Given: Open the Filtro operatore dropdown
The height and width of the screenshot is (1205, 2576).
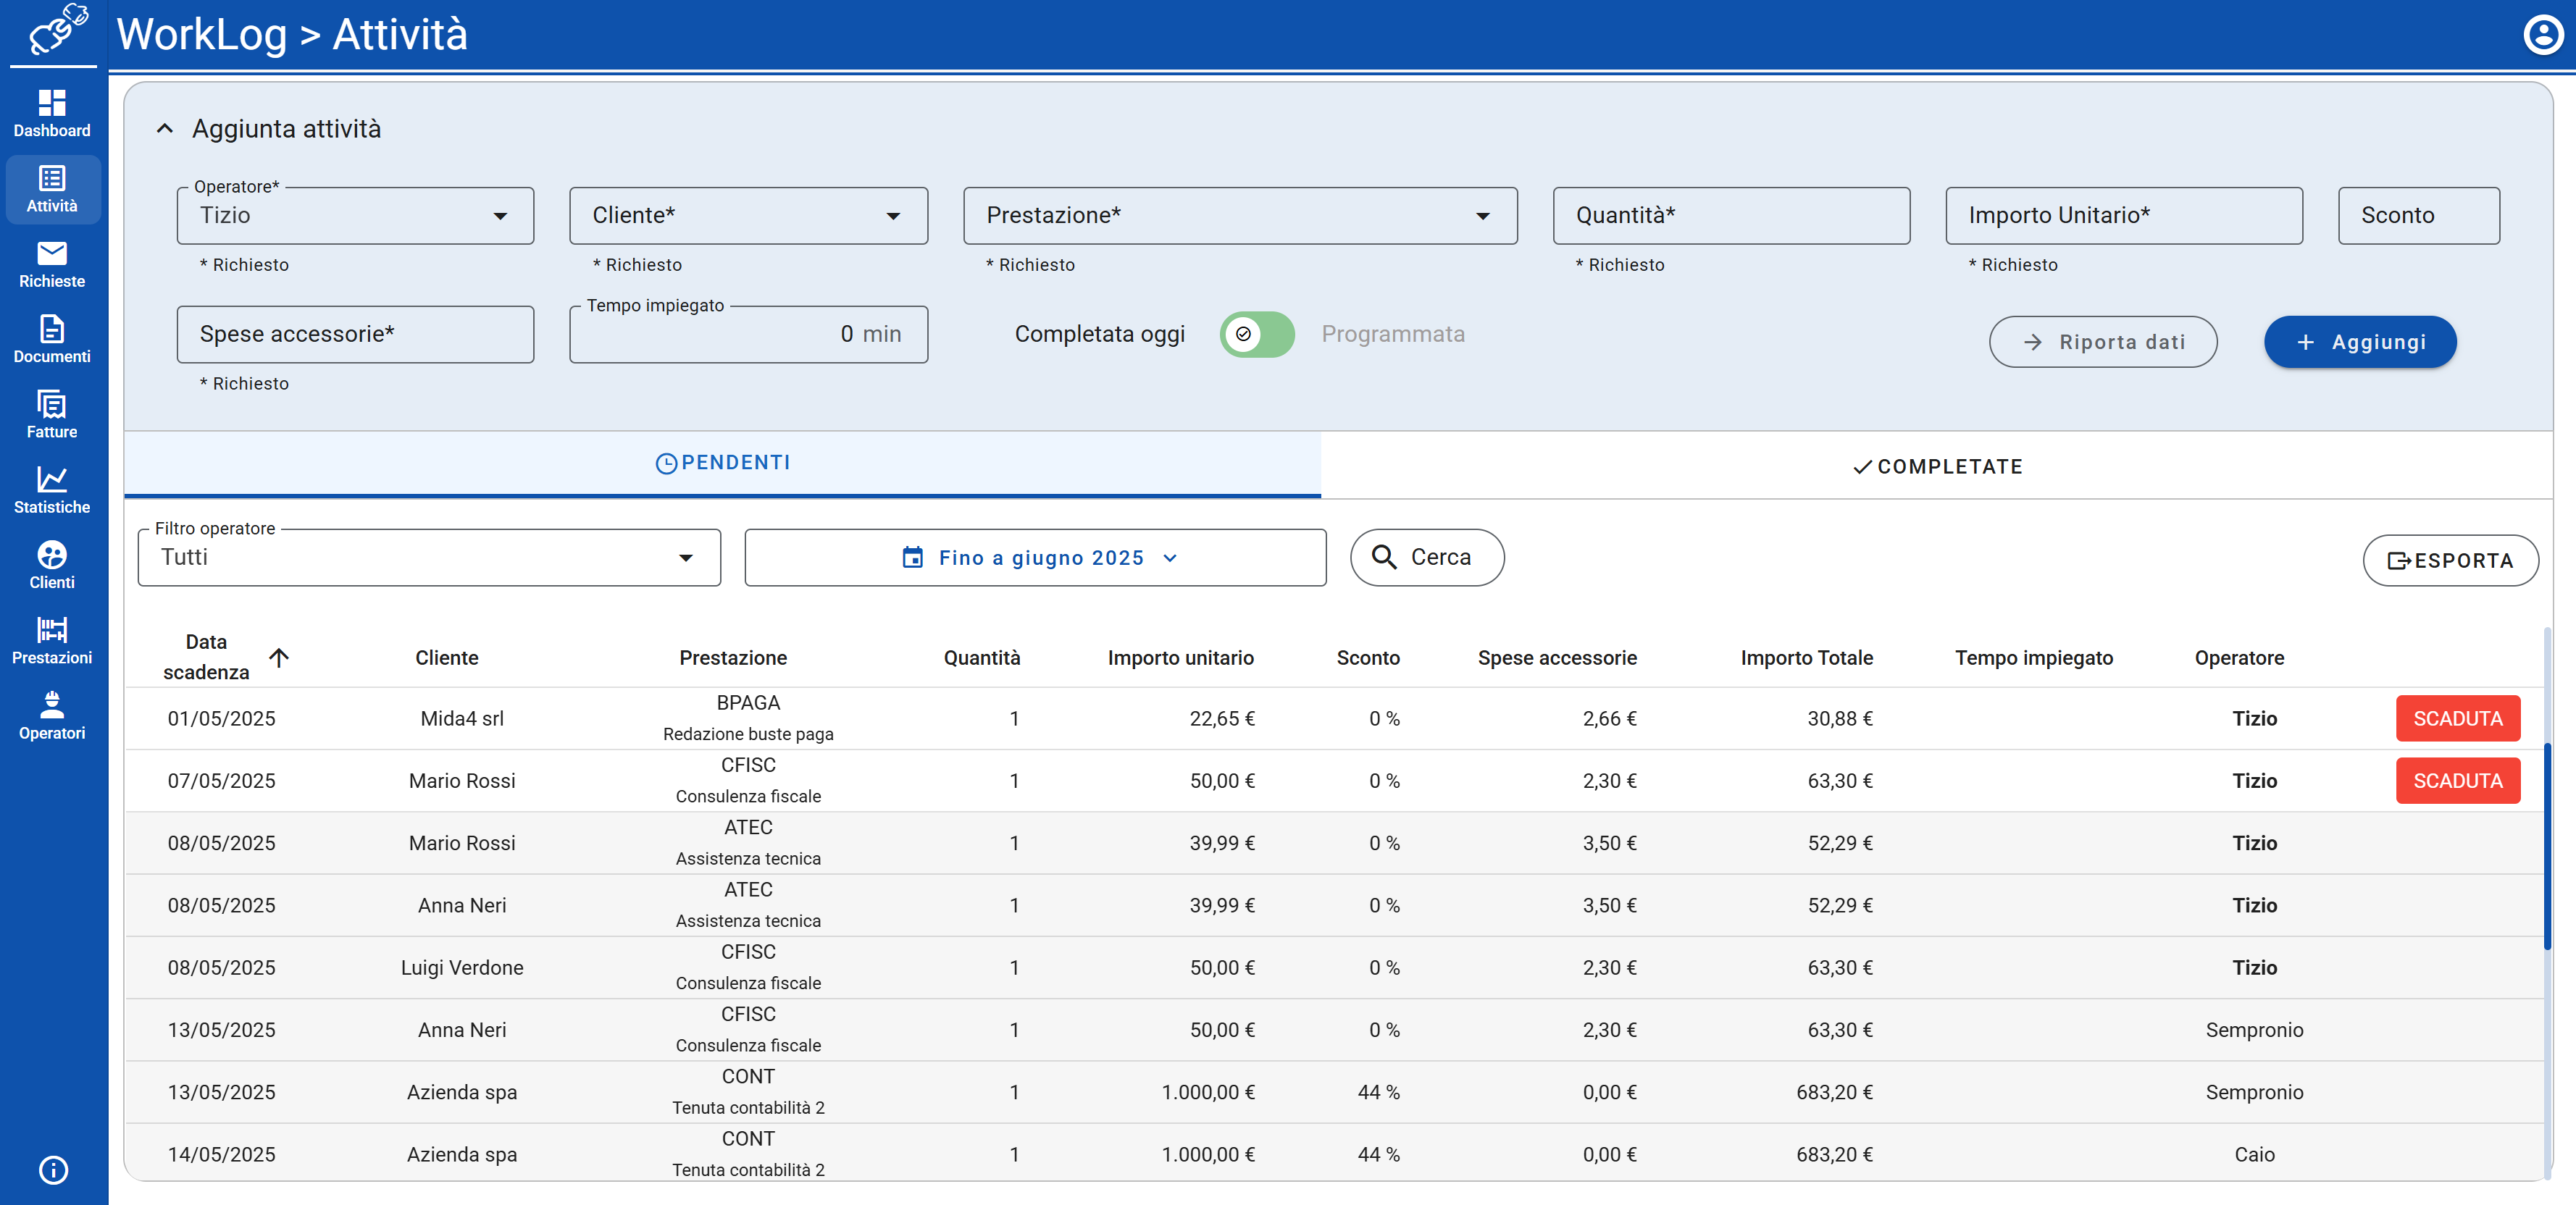Looking at the screenshot, I should [x=429, y=557].
